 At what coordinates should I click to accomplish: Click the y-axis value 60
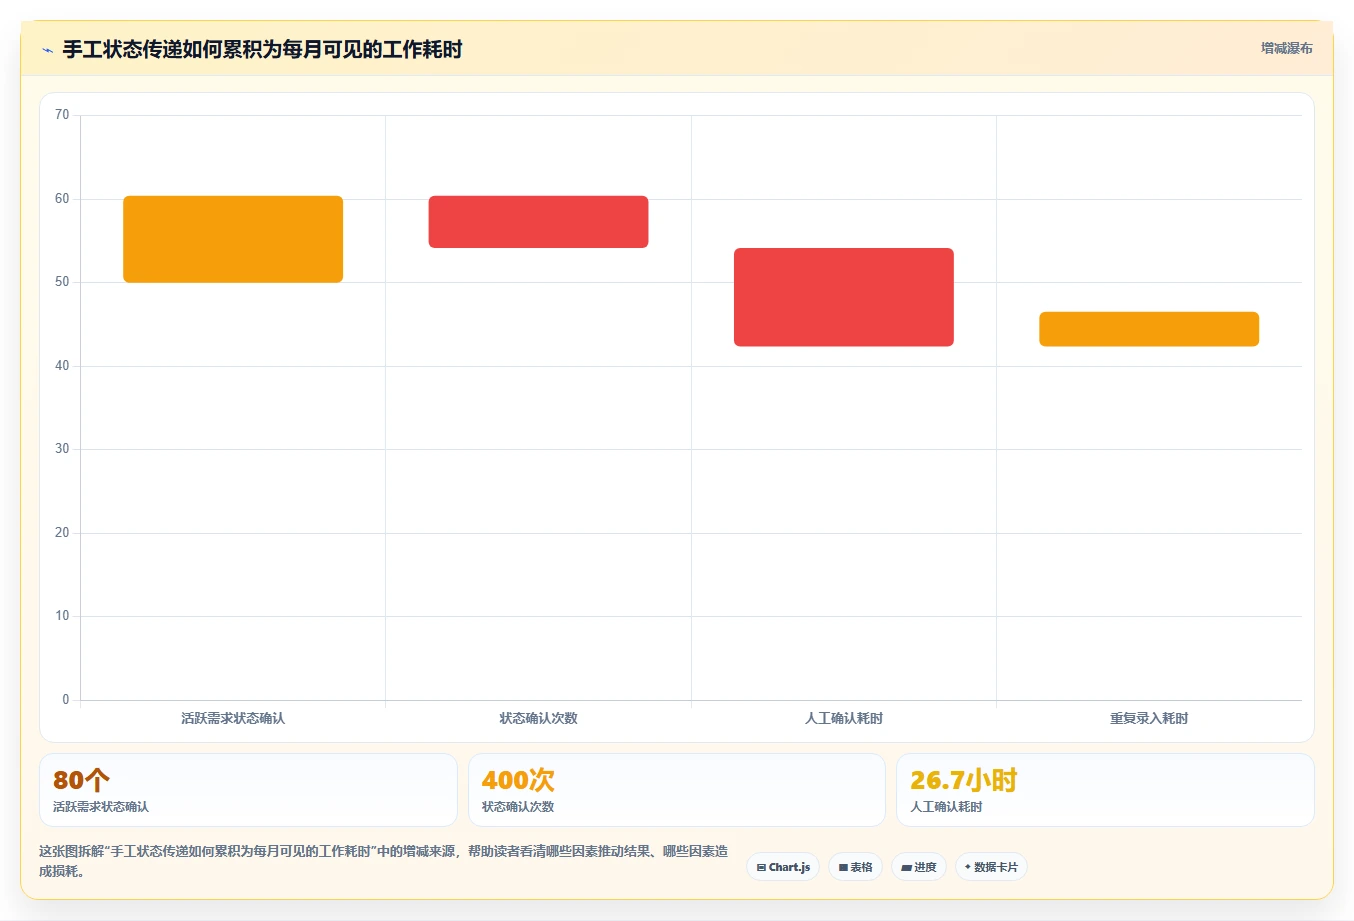62,199
